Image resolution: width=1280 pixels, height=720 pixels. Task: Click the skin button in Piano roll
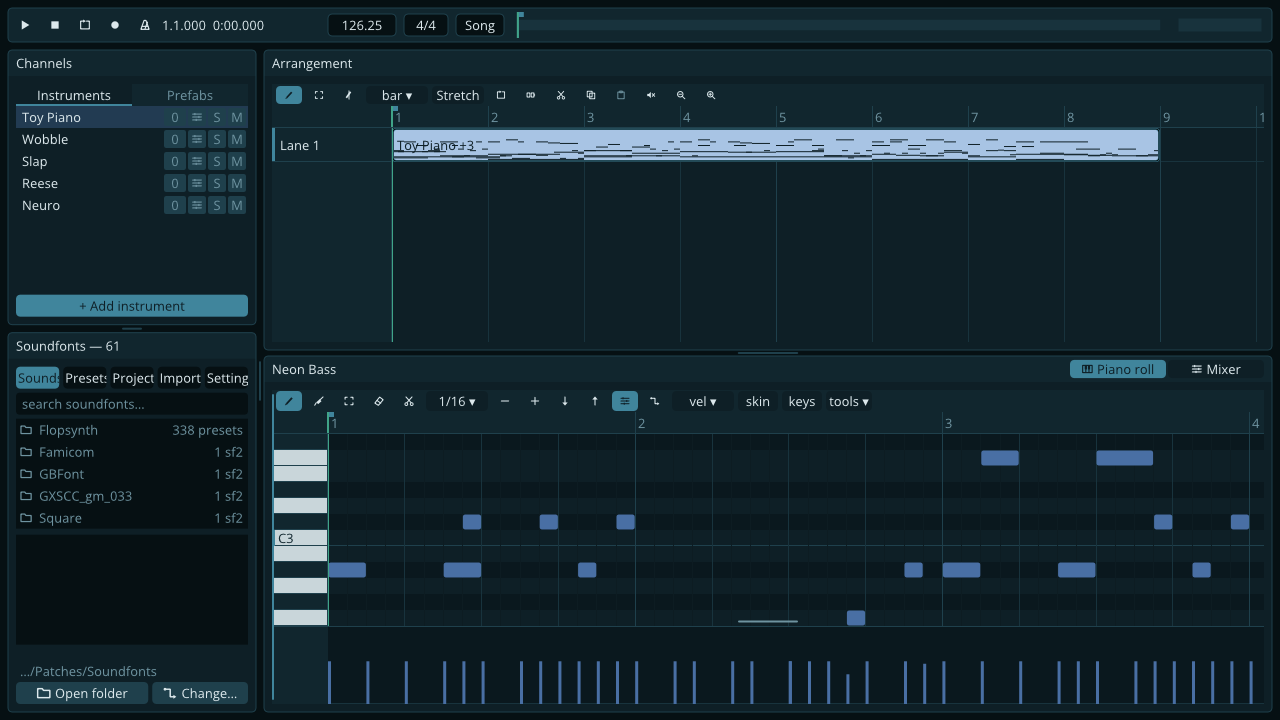[758, 401]
